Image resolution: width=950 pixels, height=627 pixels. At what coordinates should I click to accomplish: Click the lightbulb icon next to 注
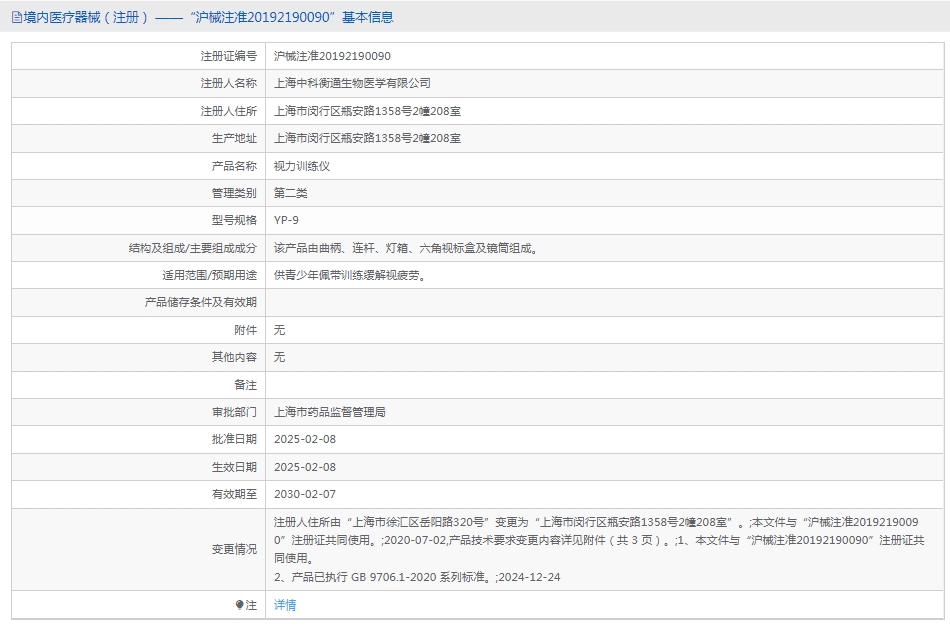[x=239, y=605]
